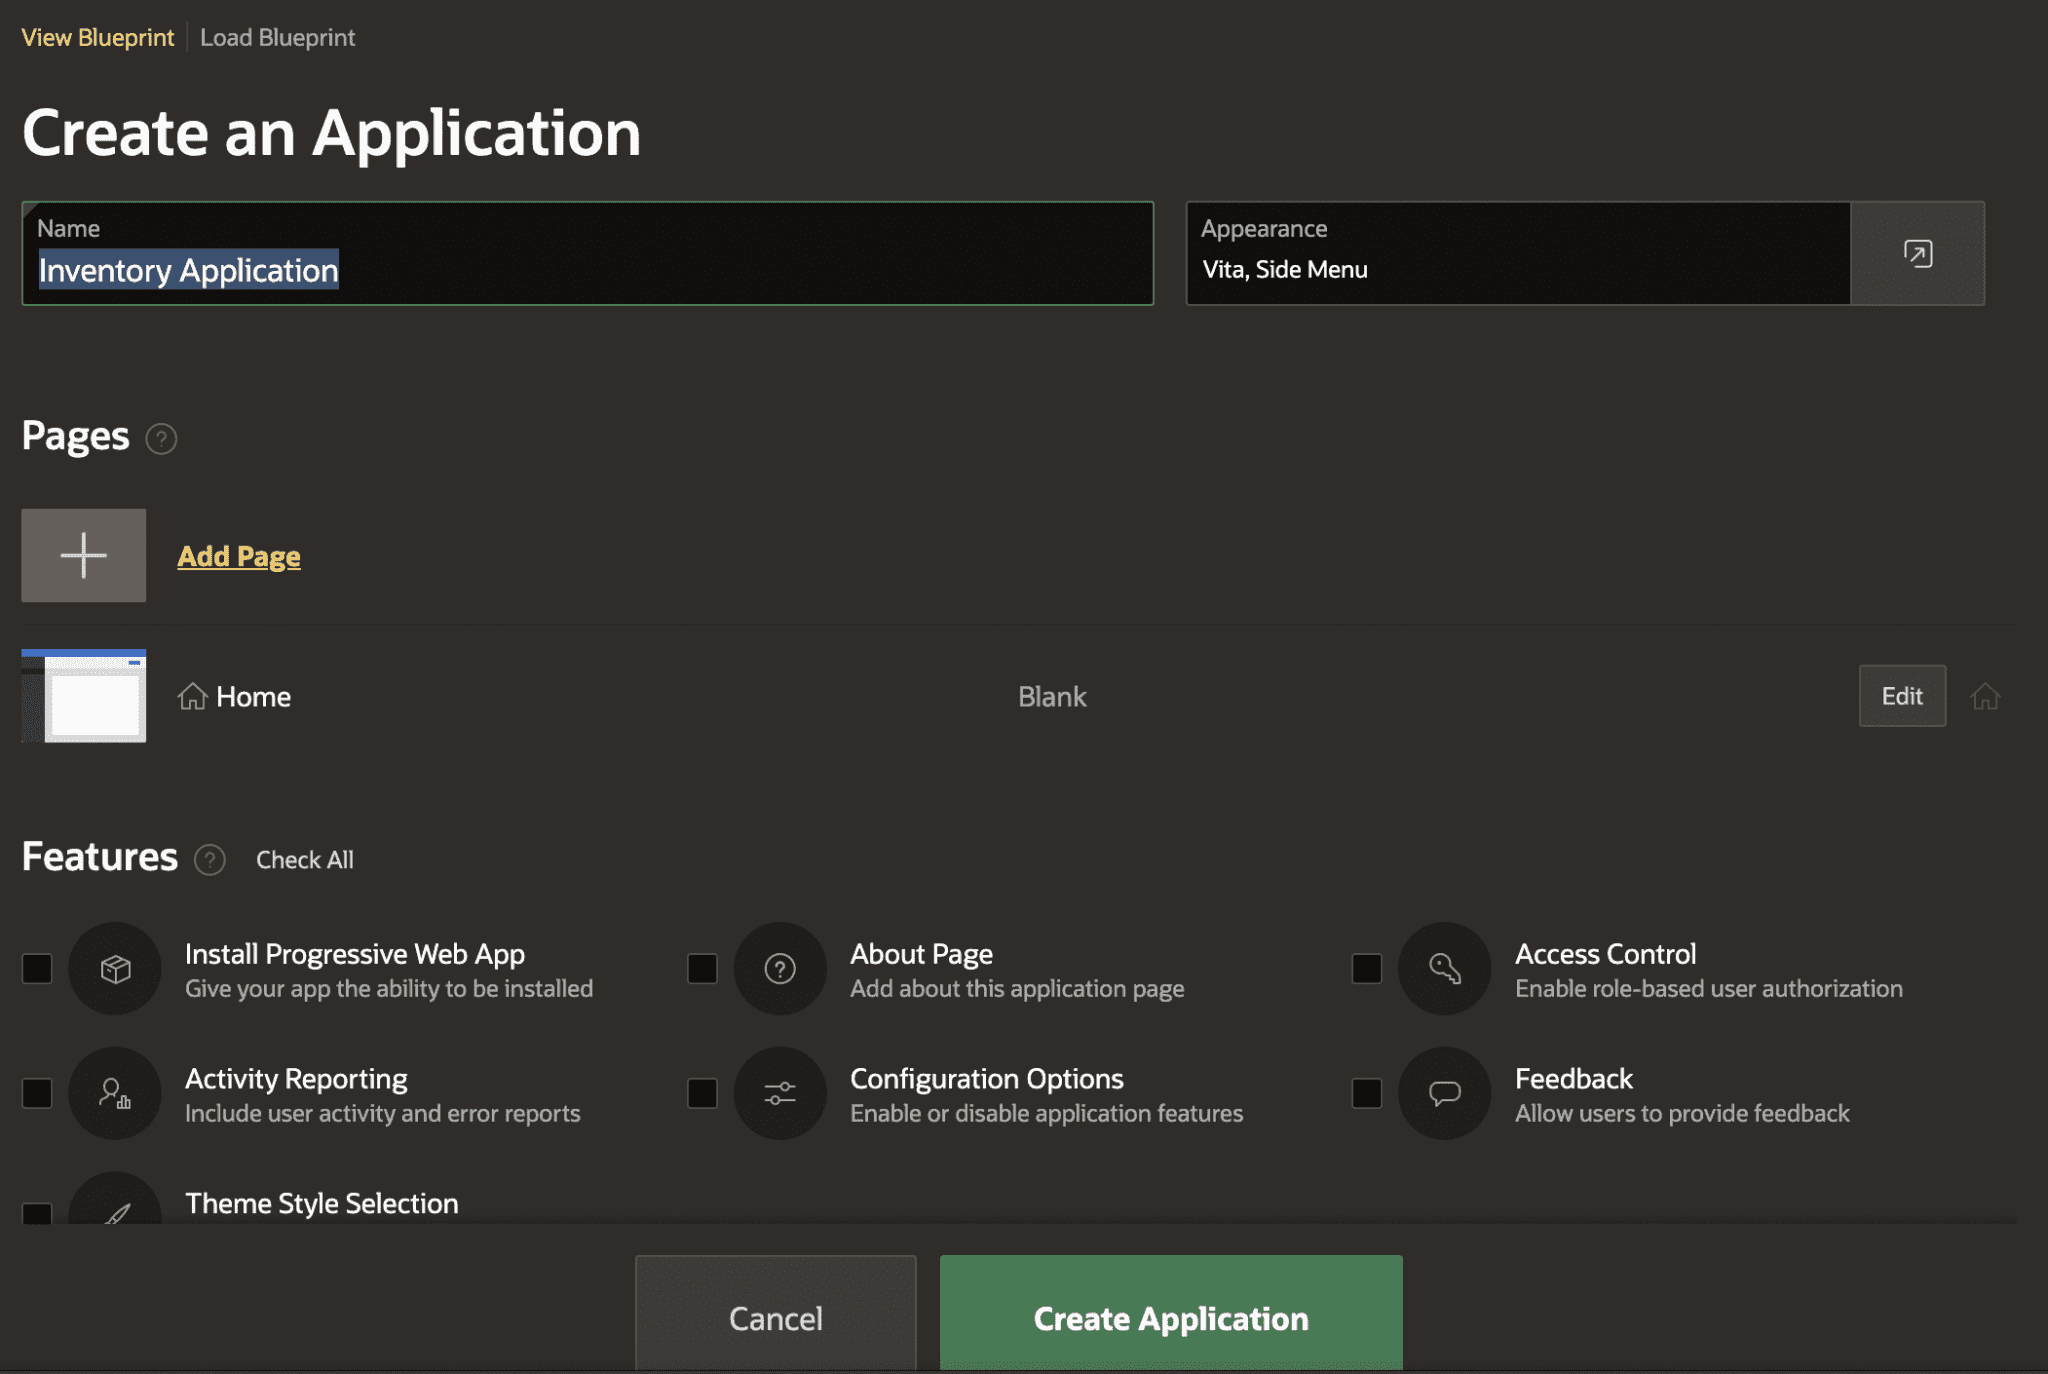Click the Feedback speech bubble icon

tap(1443, 1093)
